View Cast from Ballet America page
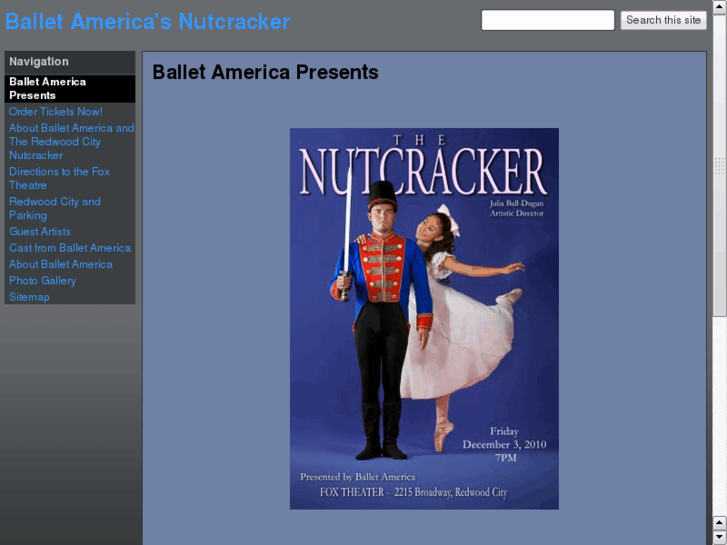Image resolution: width=727 pixels, height=545 pixels. coord(70,248)
